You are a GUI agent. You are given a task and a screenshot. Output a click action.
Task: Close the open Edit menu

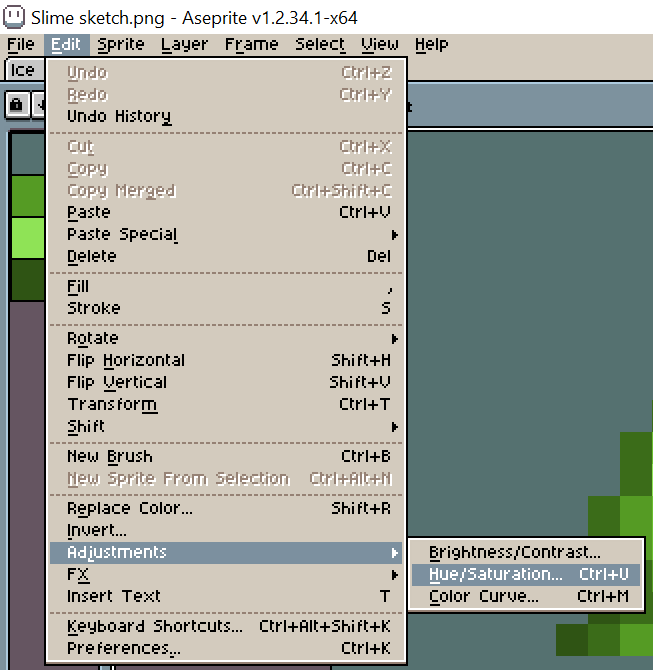click(66, 44)
